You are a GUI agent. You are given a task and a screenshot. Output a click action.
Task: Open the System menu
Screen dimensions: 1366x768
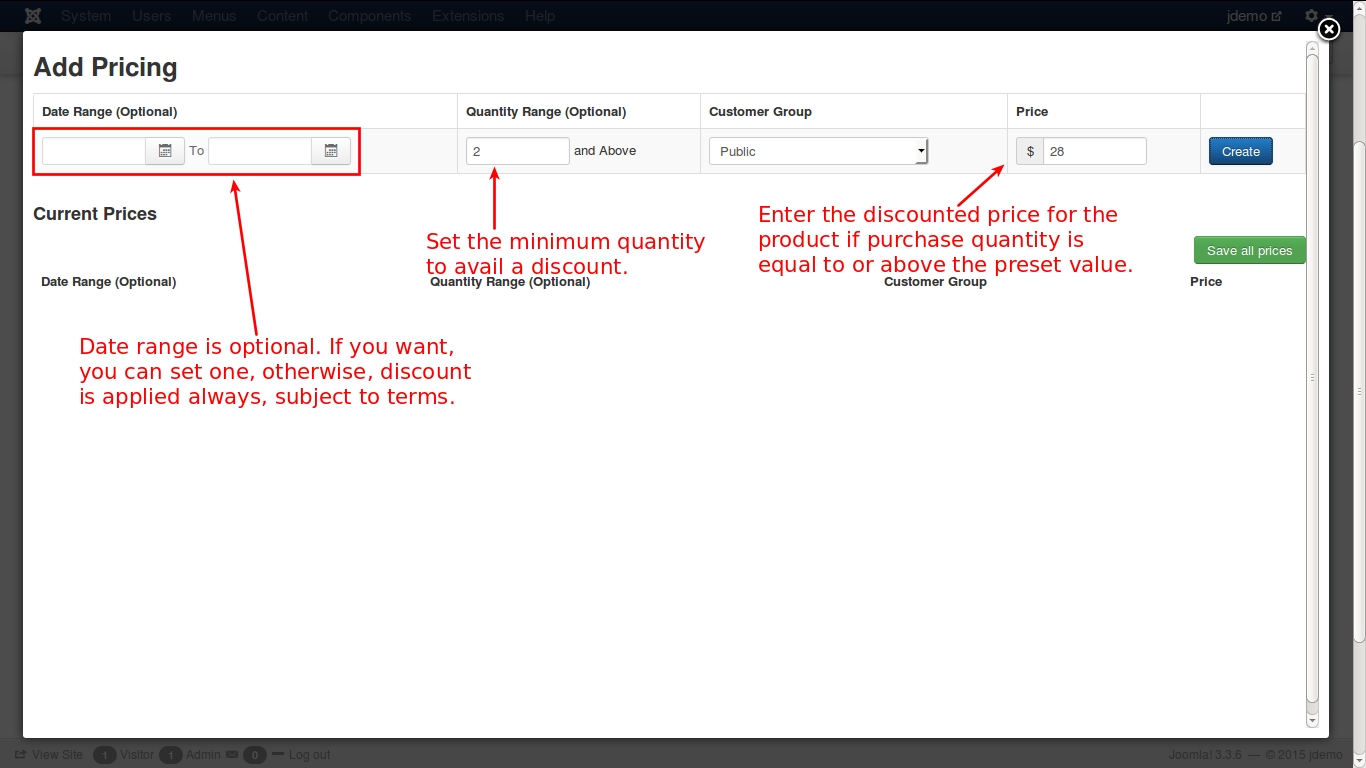86,16
